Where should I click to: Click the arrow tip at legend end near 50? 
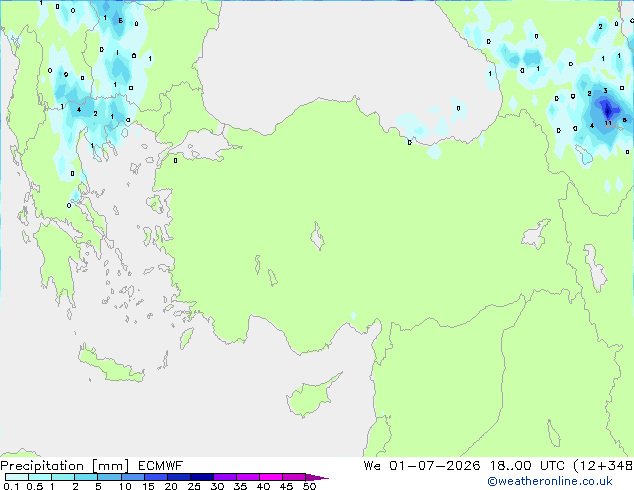317,477
